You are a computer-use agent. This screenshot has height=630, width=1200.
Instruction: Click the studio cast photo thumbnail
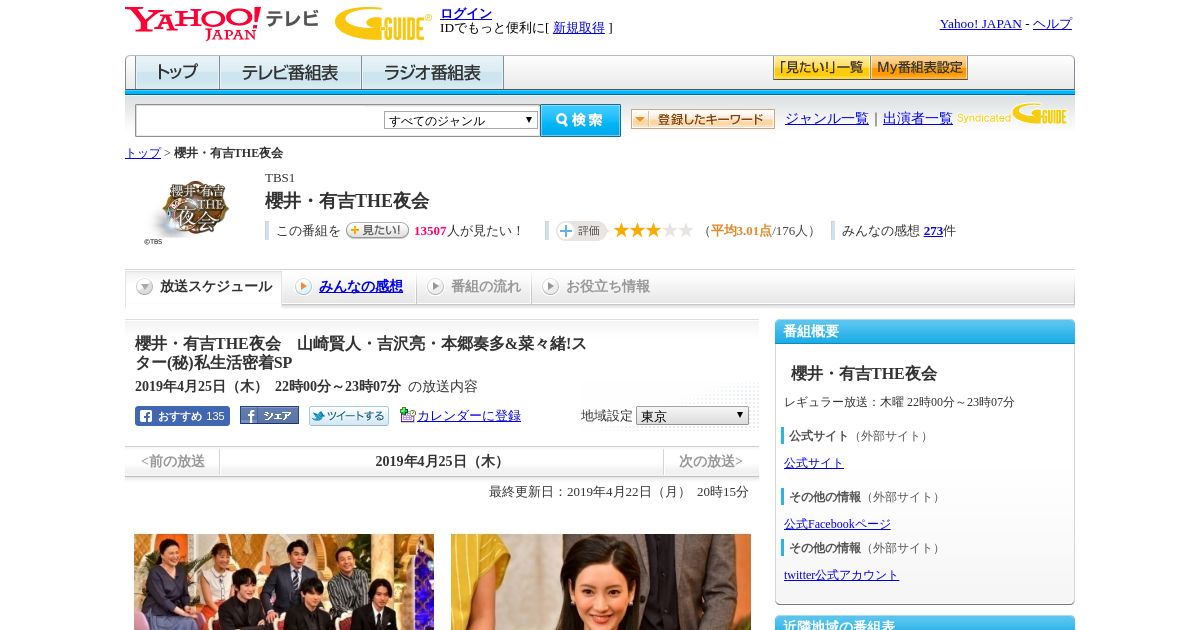[x=284, y=582]
